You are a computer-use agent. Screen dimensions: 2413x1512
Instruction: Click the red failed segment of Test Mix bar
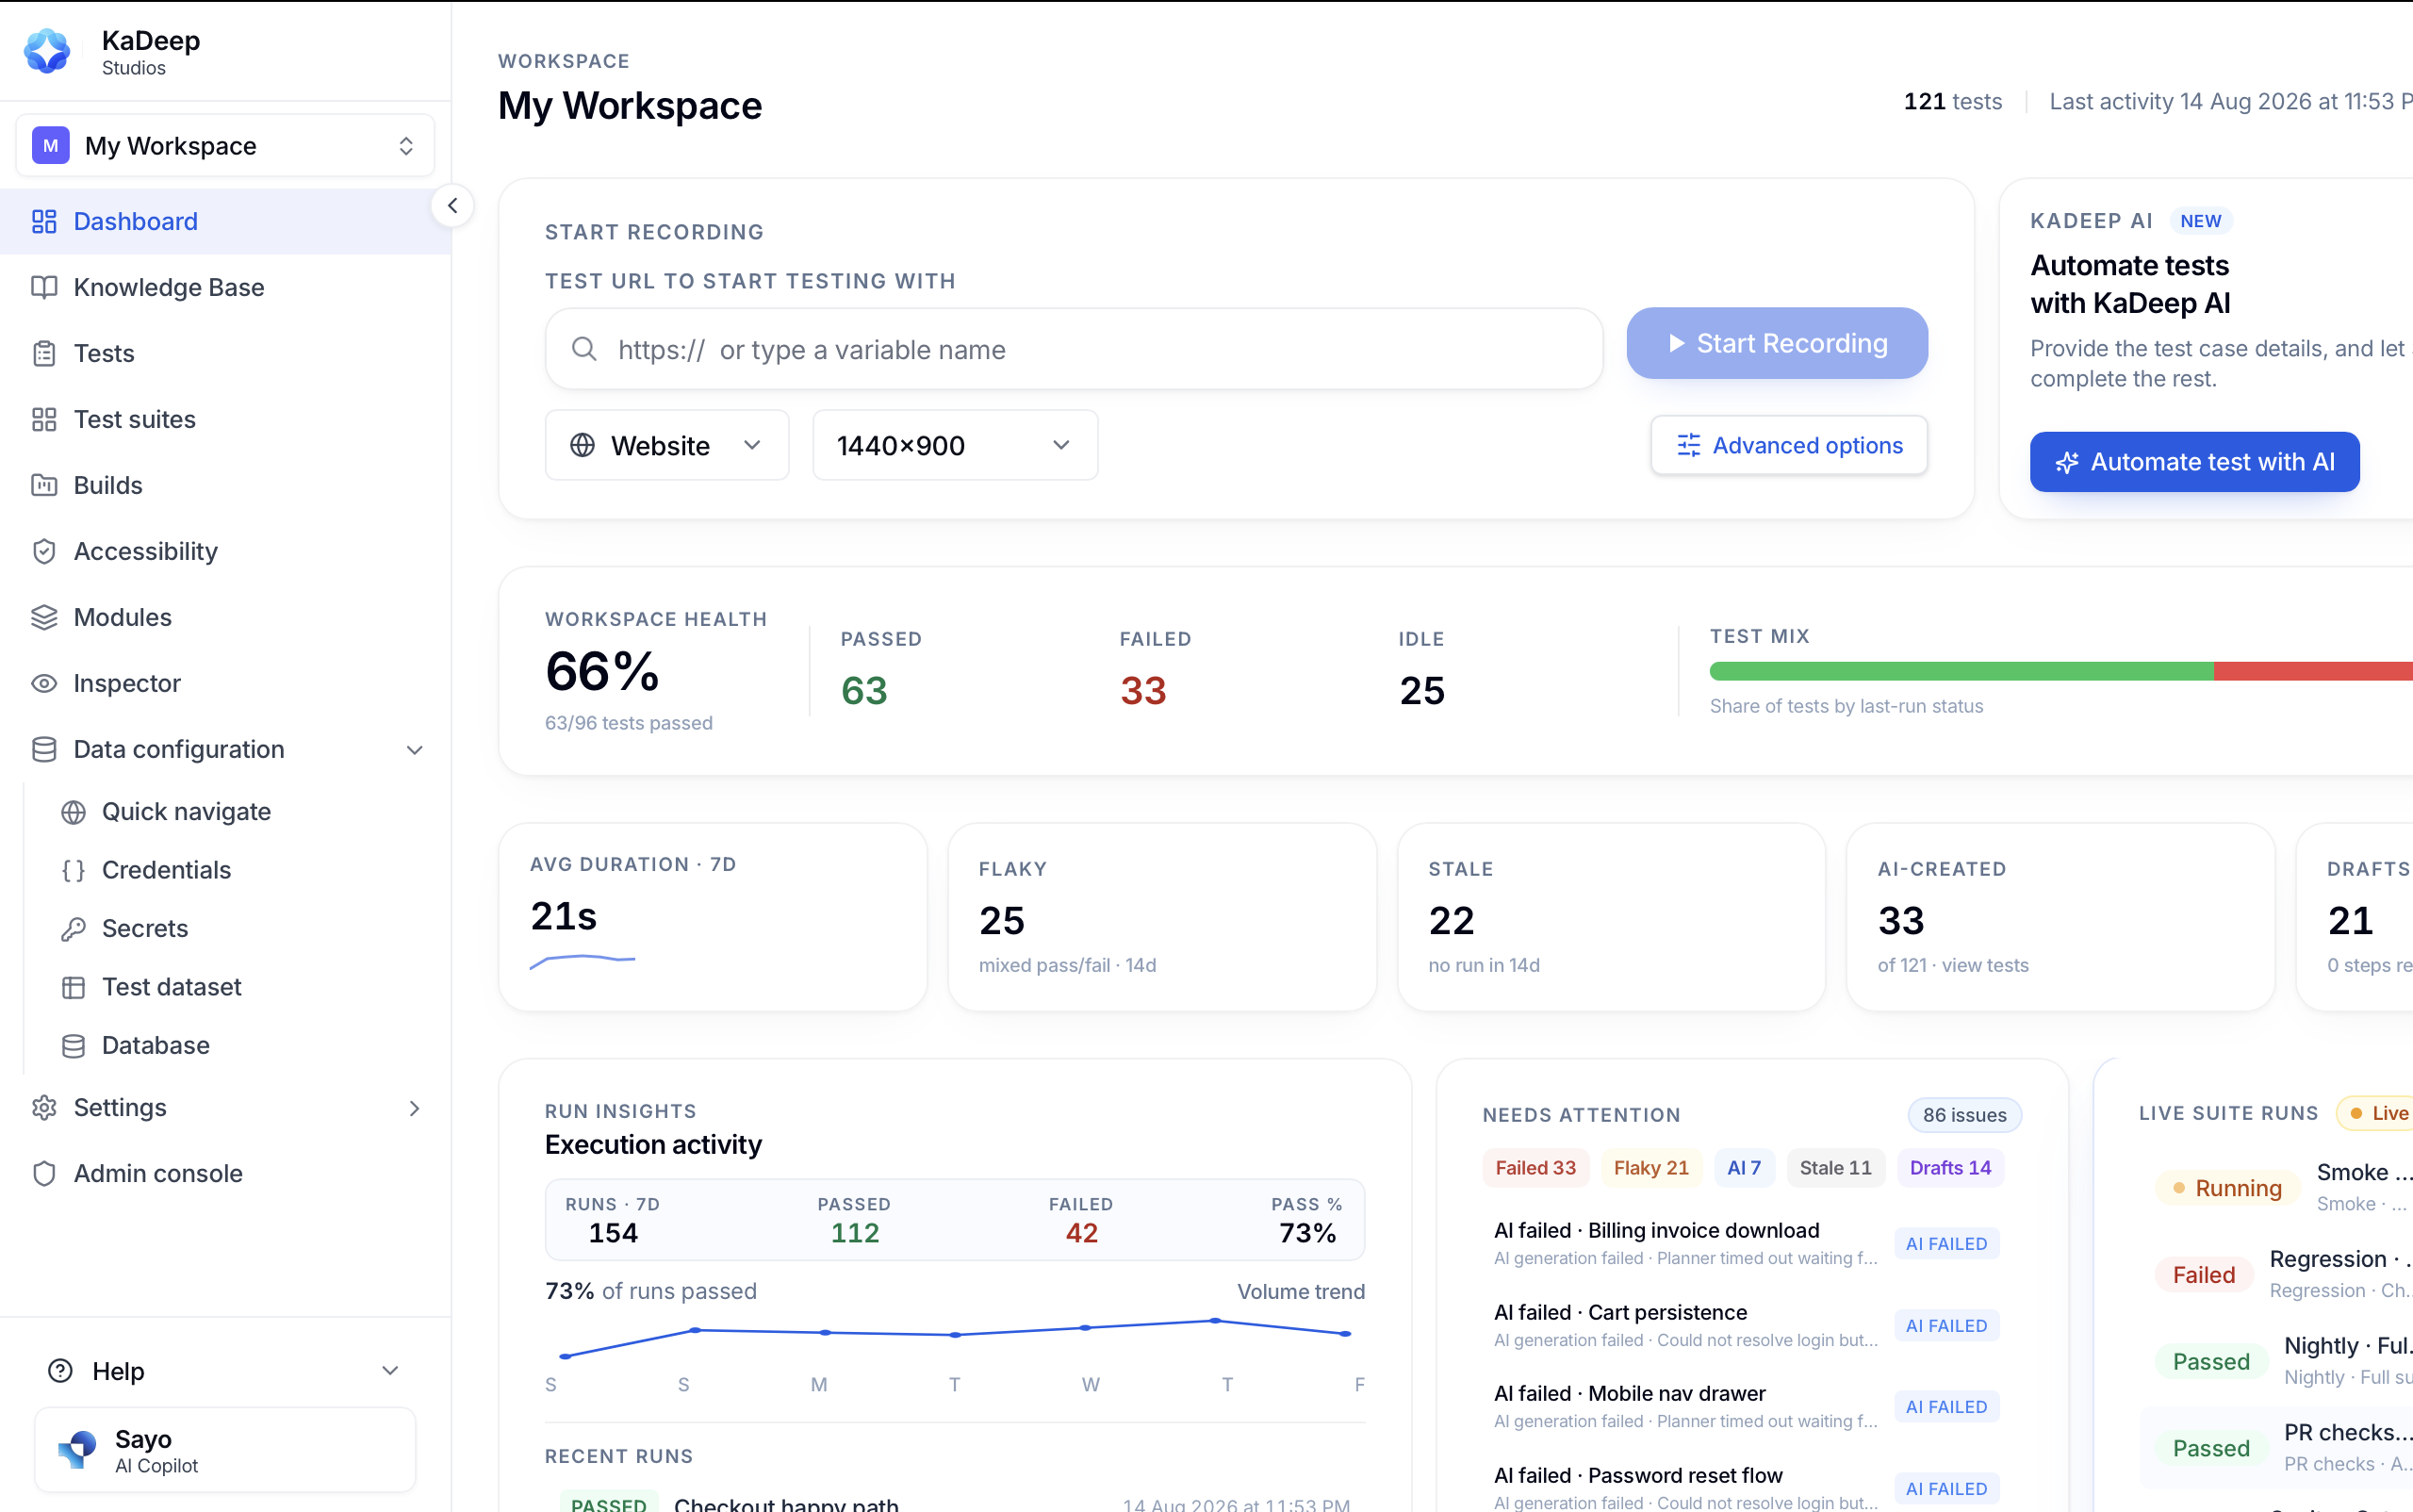click(2313, 671)
